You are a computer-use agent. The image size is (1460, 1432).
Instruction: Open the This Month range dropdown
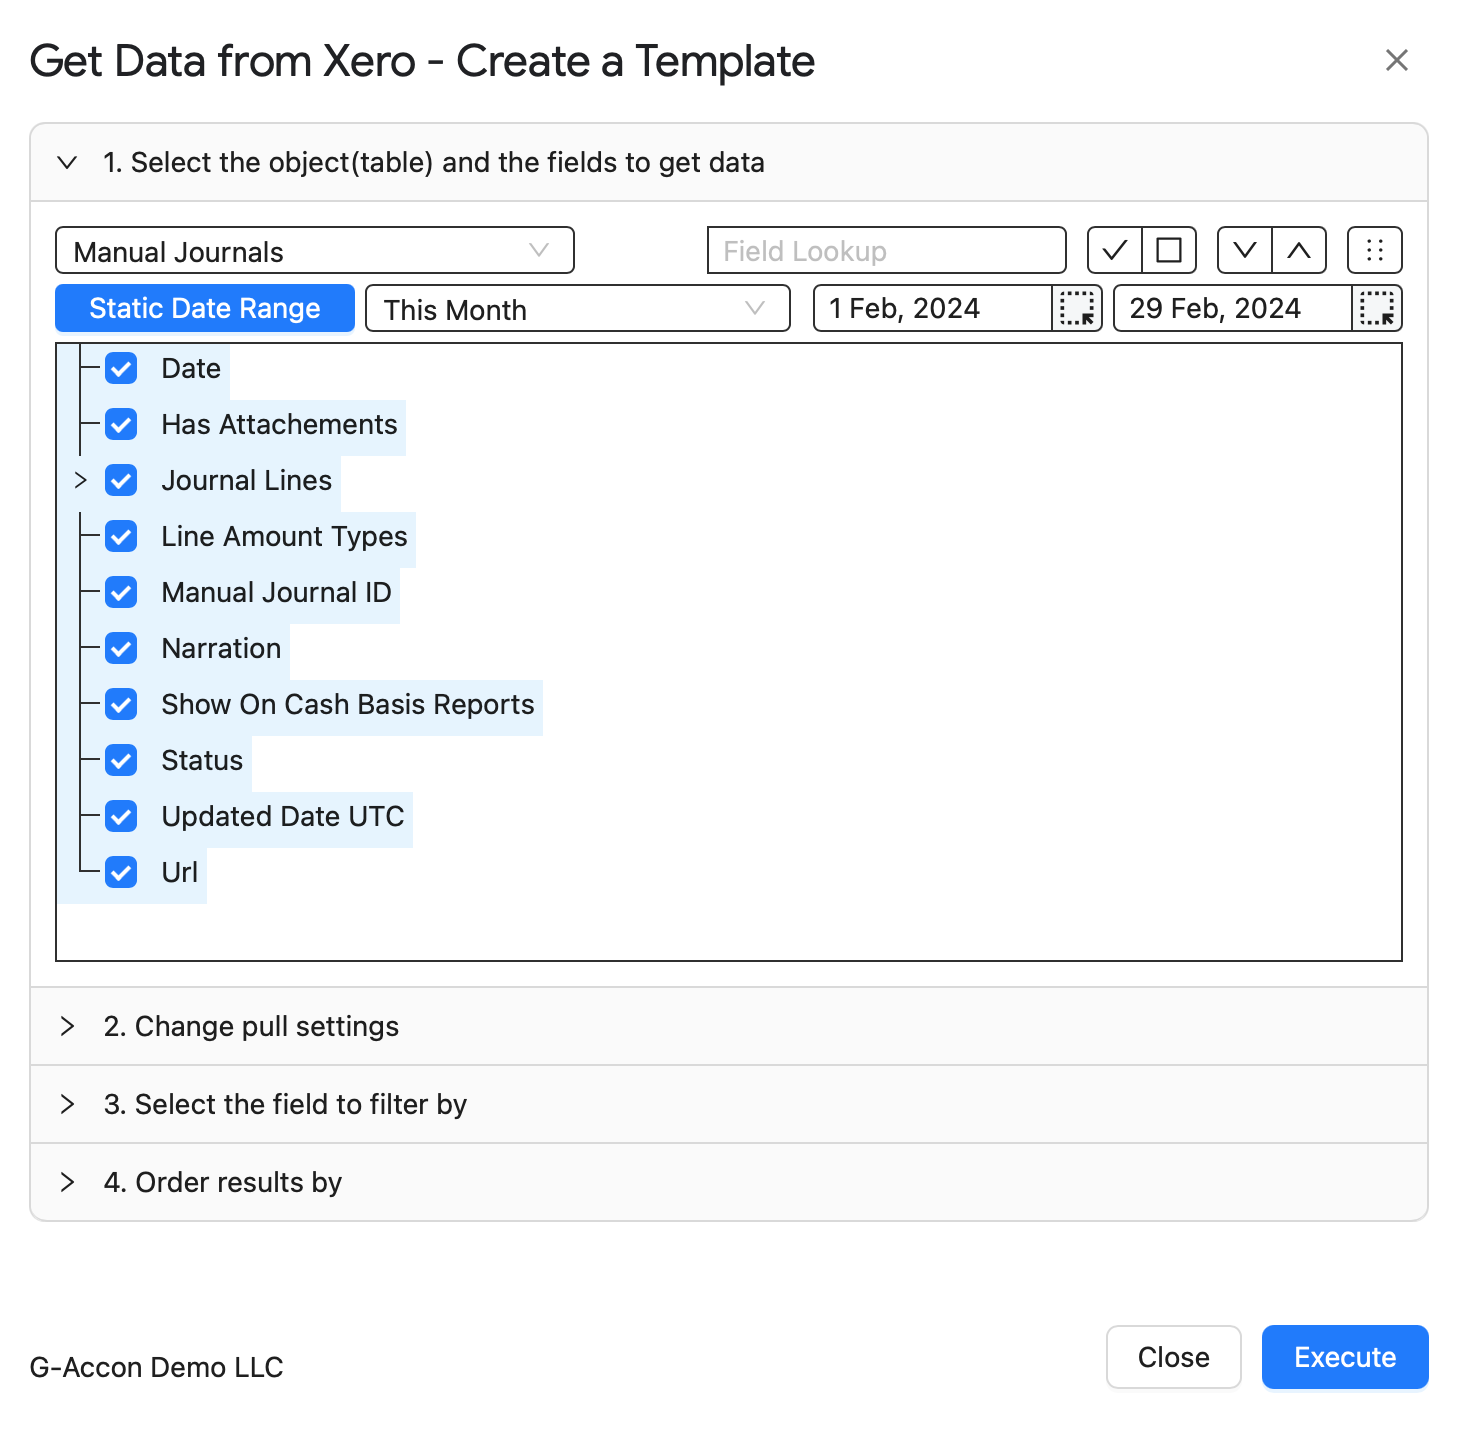[x=578, y=308]
